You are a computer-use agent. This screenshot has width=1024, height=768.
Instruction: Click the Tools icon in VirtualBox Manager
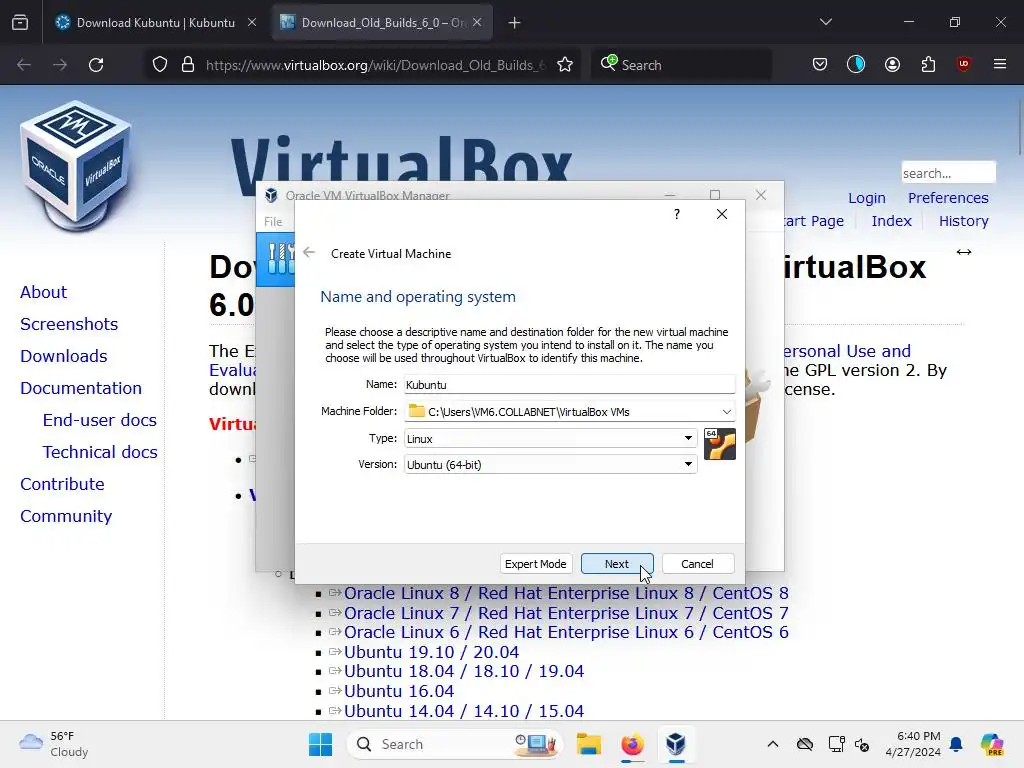(x=278, y=260)
